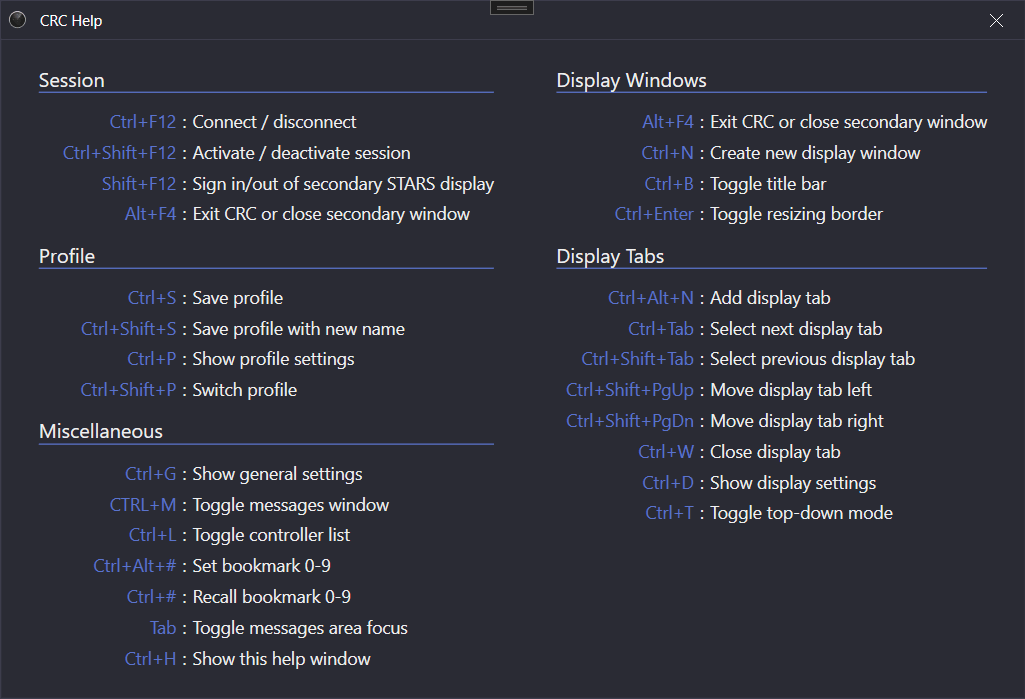Click the Ctrl+Enter shortcut label

pos(655,214)
